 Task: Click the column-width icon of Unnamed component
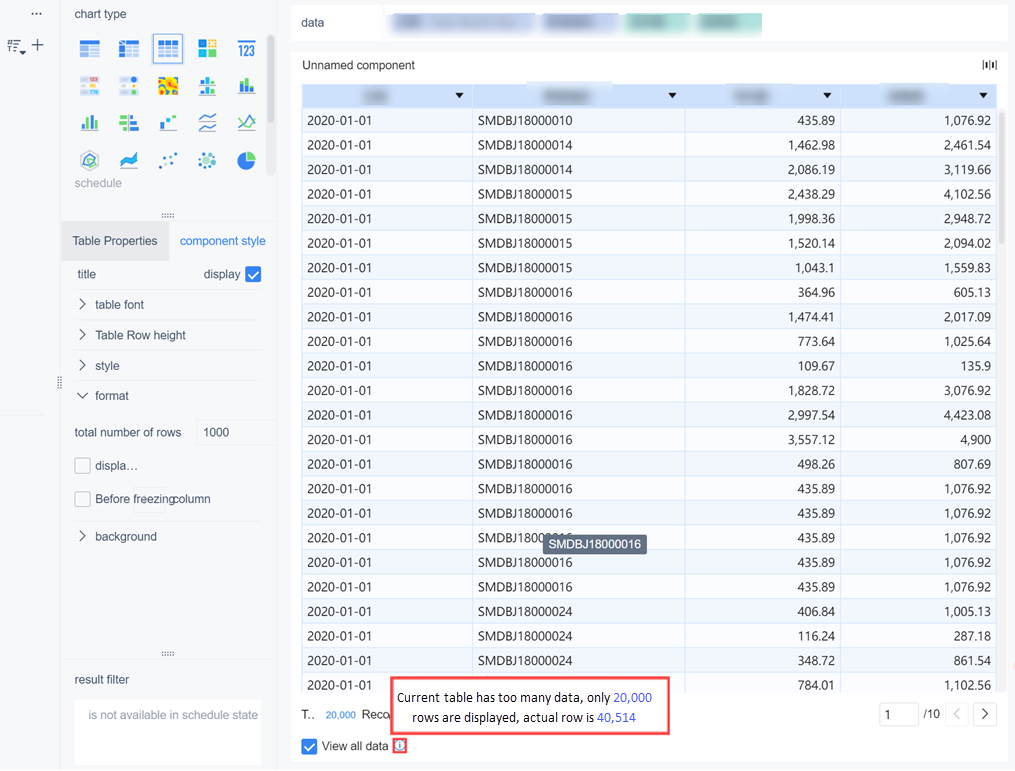click(989, 65)
